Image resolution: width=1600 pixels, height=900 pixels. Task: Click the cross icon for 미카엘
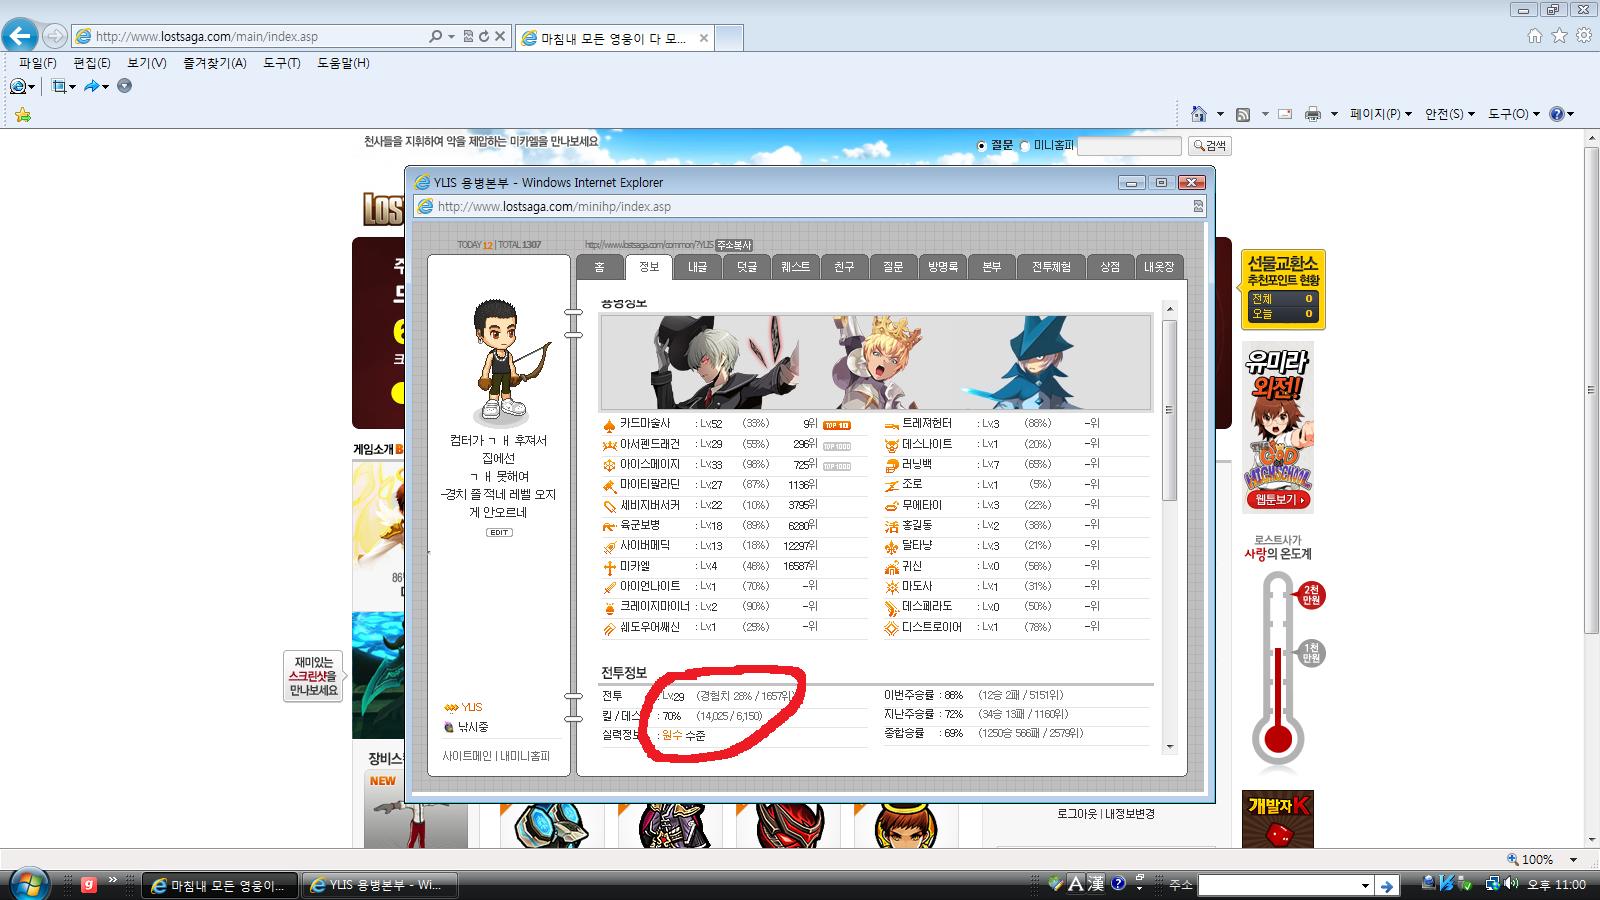pyautogui.click(x=609, y=567)
